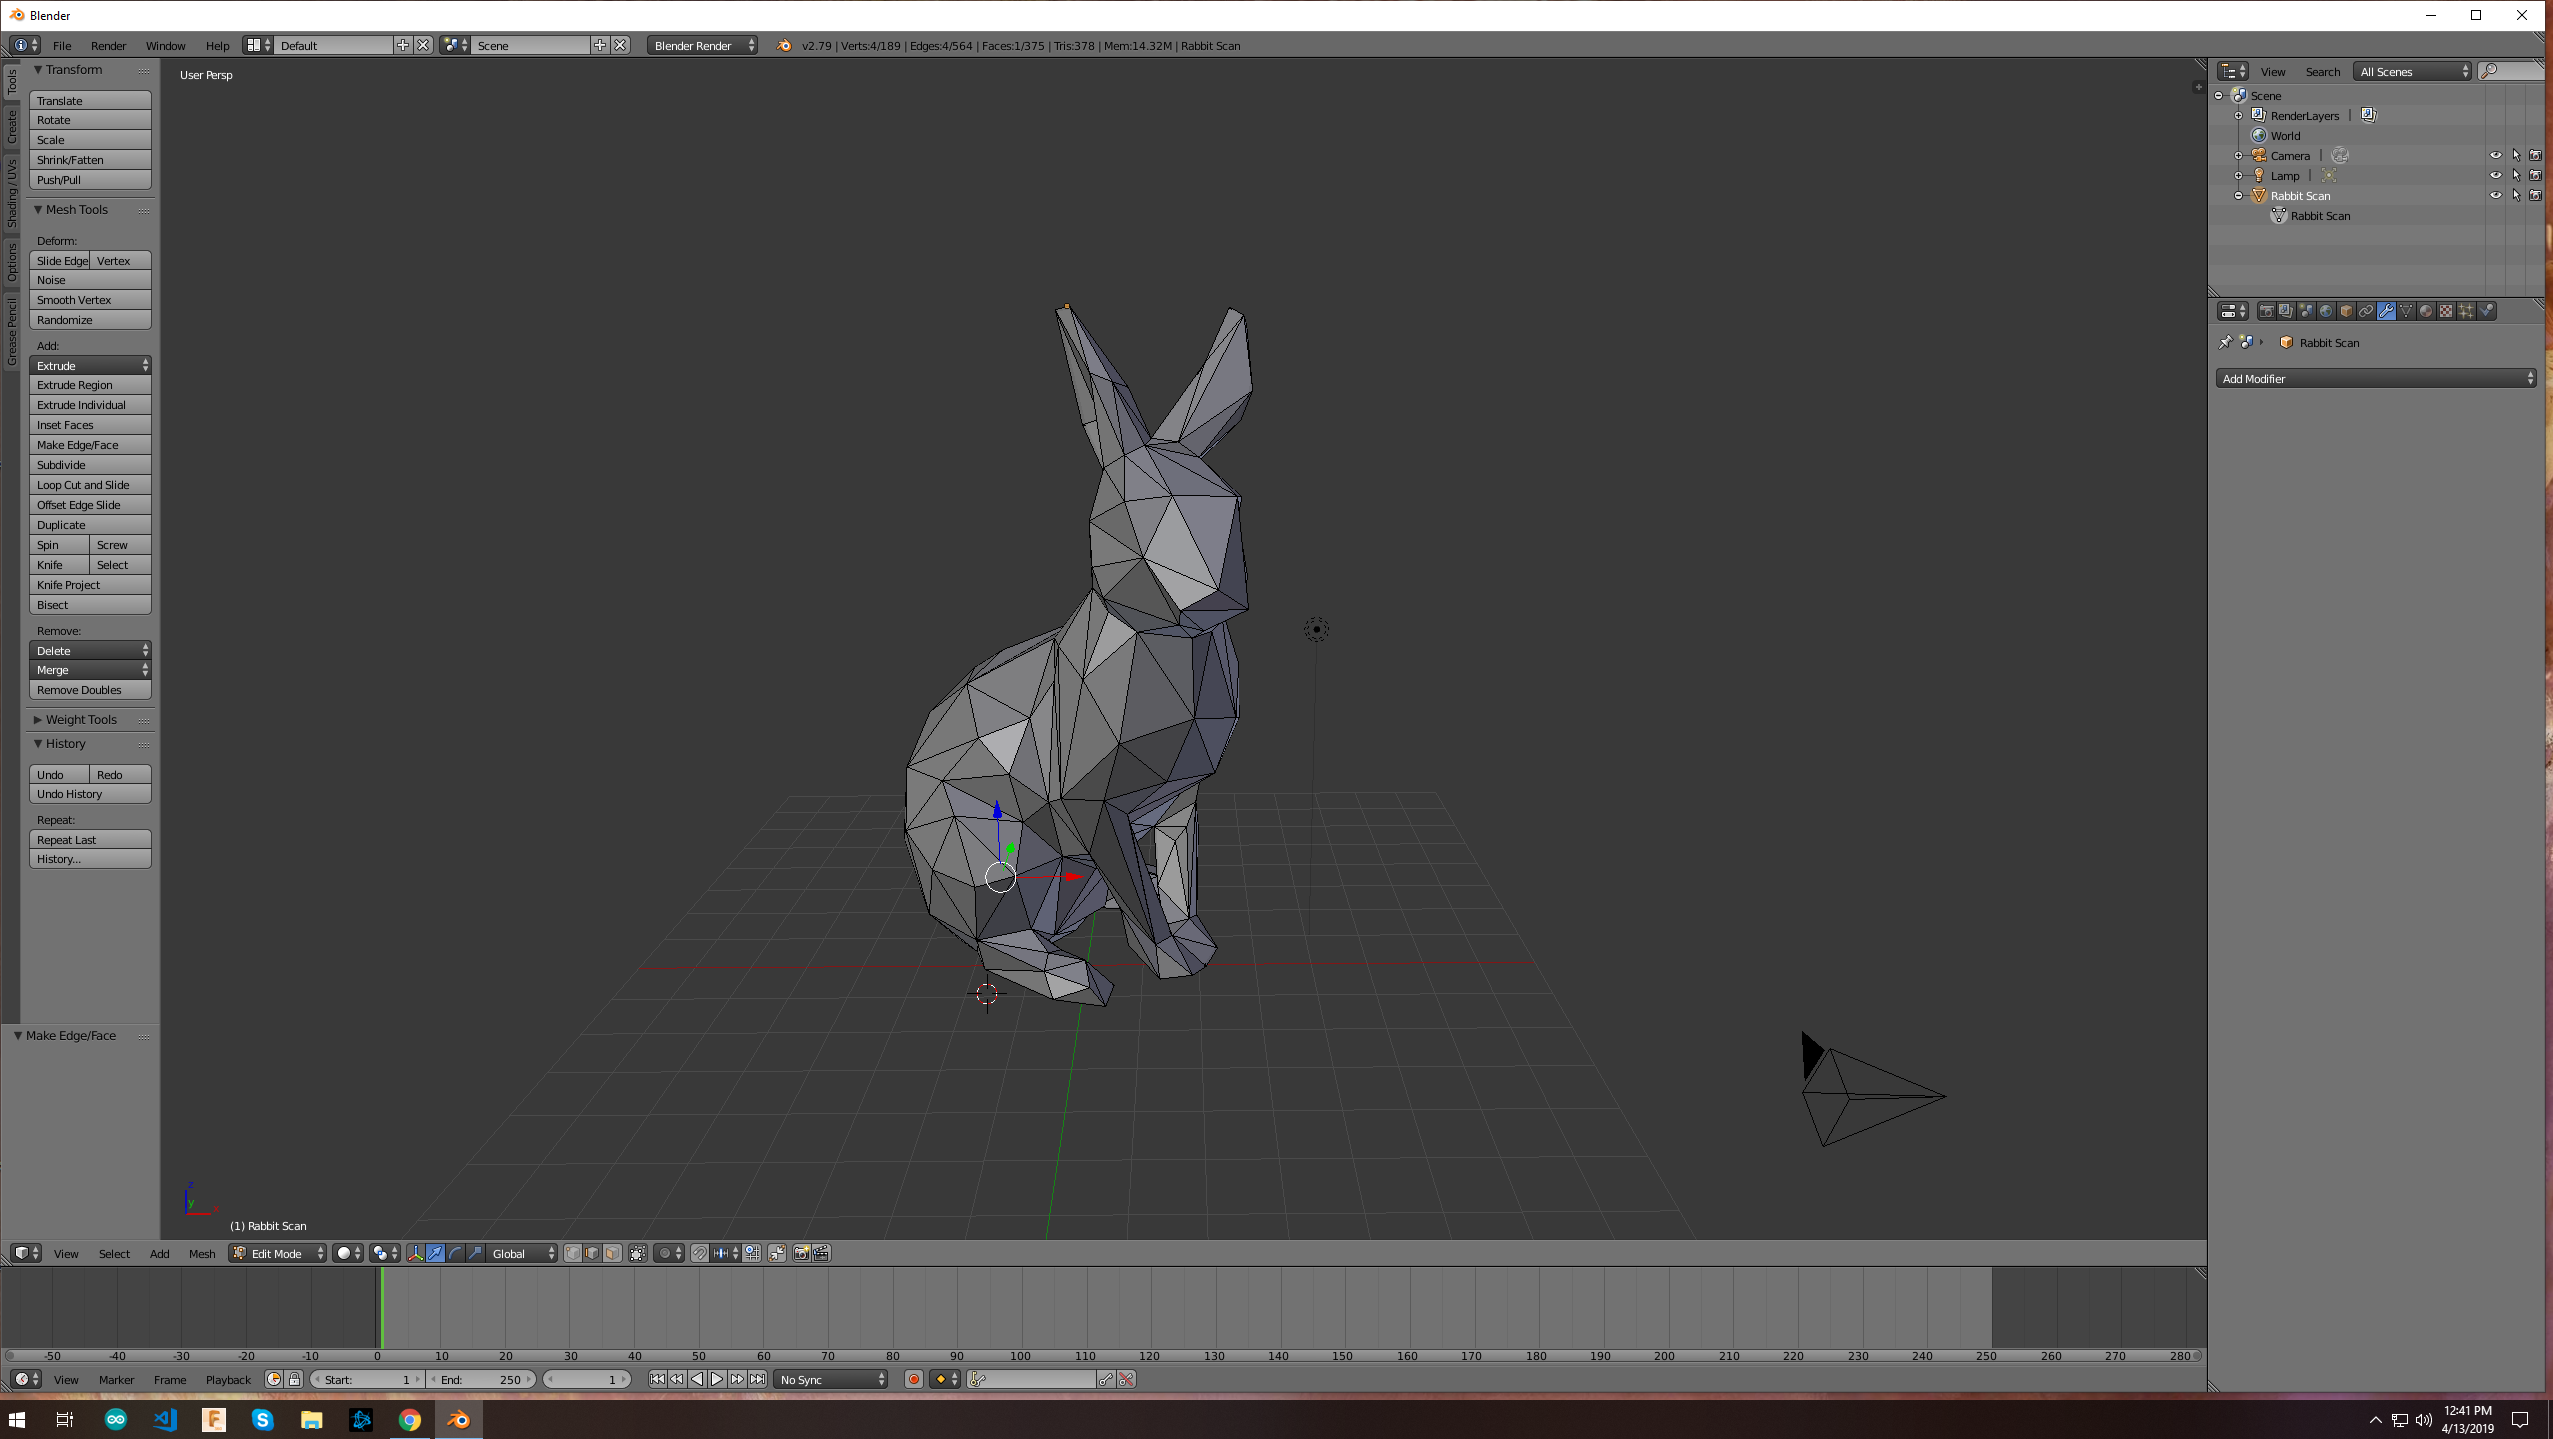Screen dimensions: 2553x1439
Task: Open the Render menu
Action: tap(108, 45)
